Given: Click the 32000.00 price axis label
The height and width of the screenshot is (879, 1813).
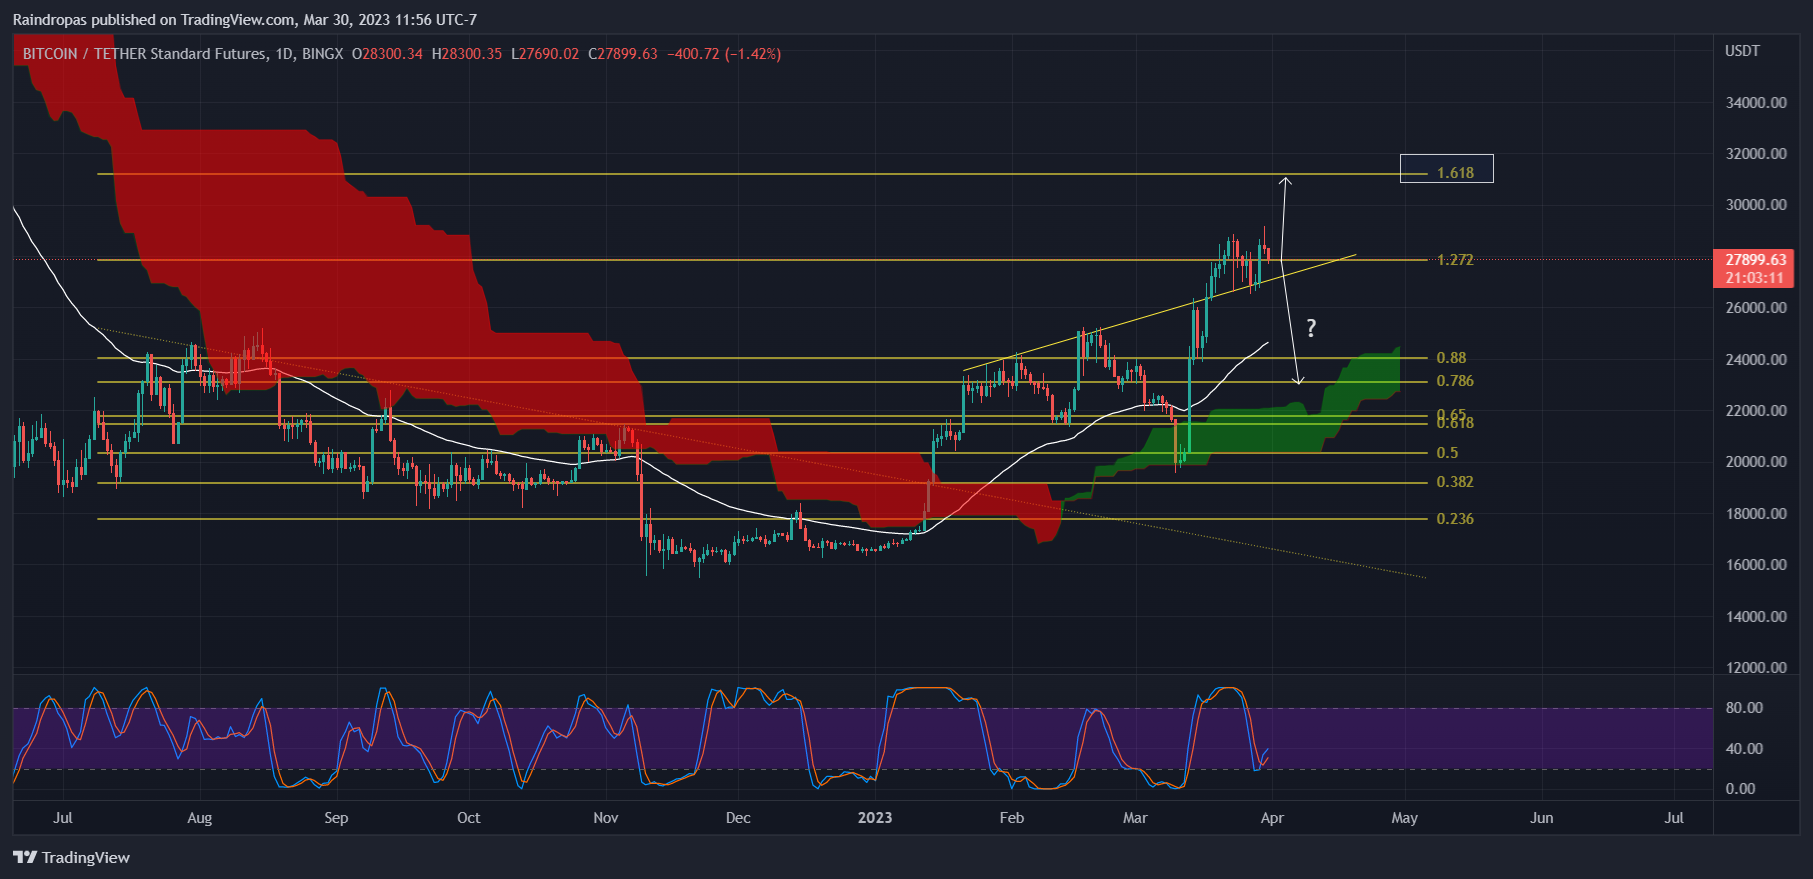Looking at the screenshot, I should coord(1756,154).
